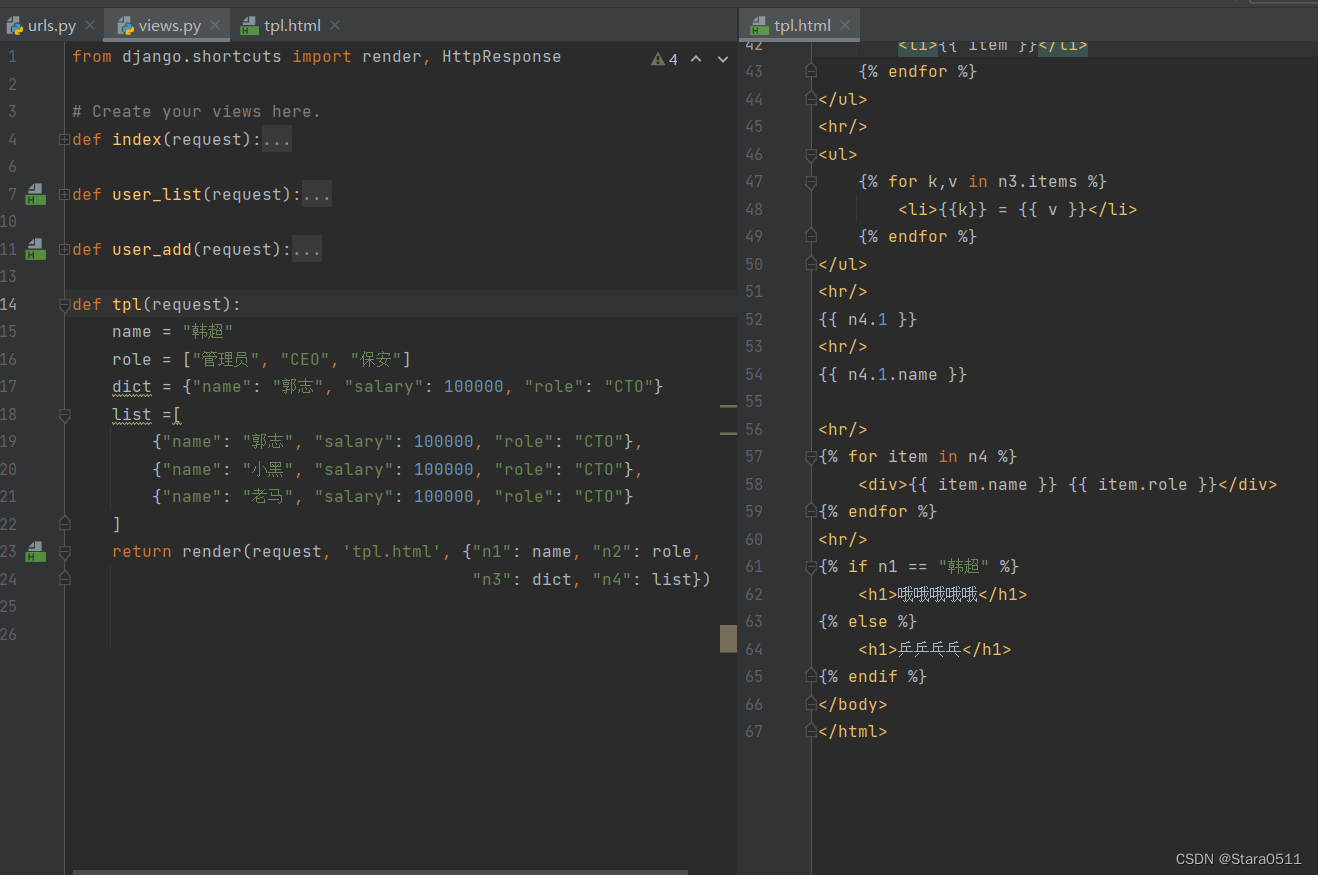Screen dimensions: 1318x875
Task: Click '{% if n1 == "韩超" %}' condition
Action: [x=918, y=566]
